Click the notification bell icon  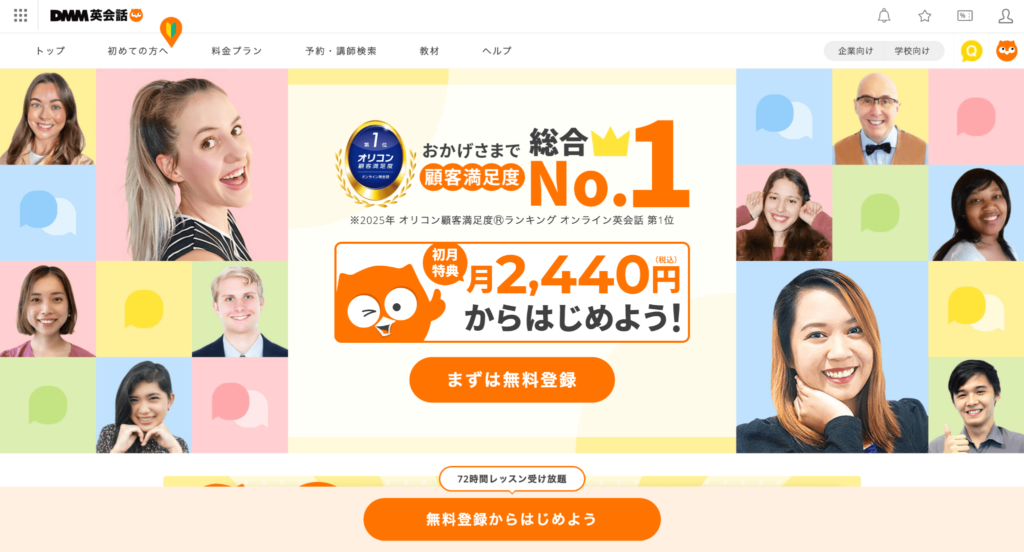884,16
